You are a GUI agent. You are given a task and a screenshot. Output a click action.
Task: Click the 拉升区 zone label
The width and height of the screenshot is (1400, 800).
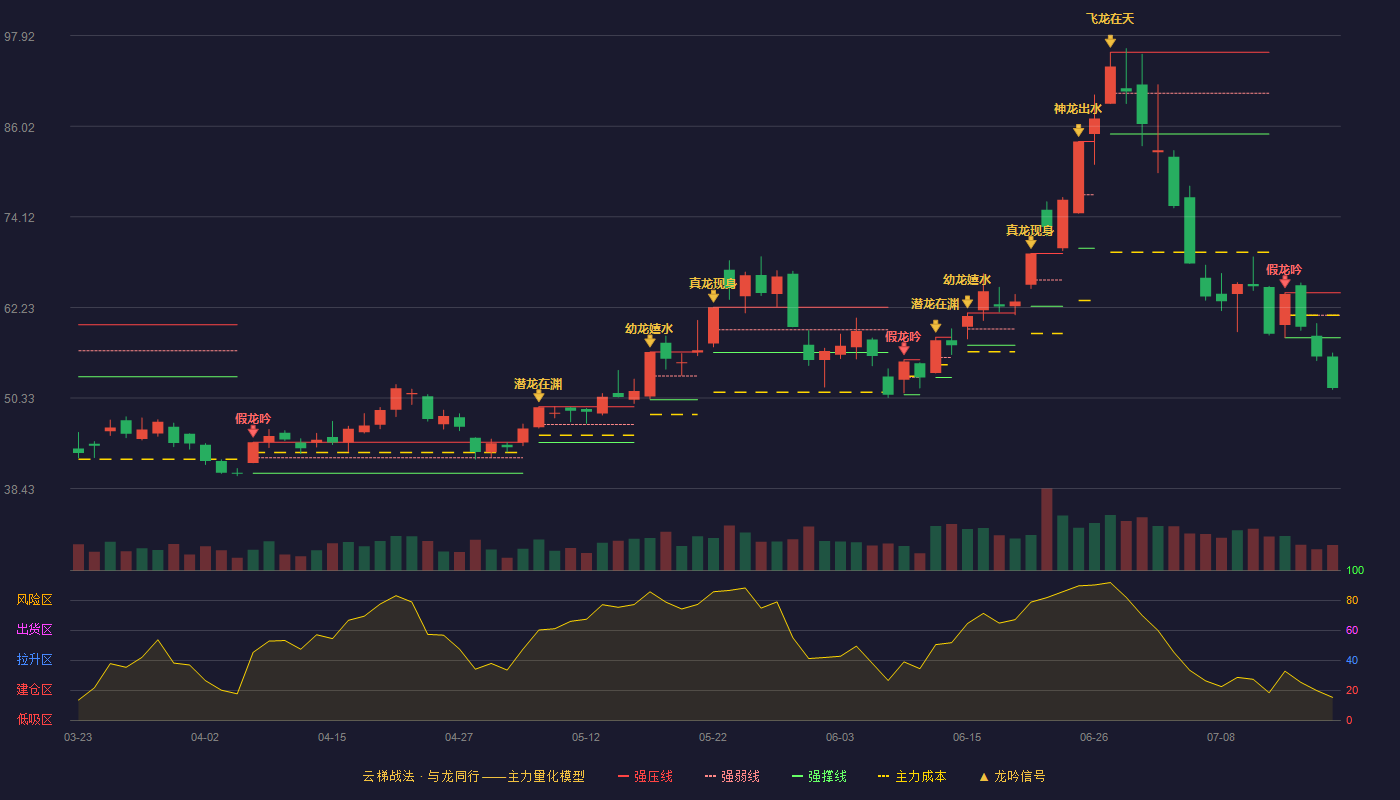(34, 660)
